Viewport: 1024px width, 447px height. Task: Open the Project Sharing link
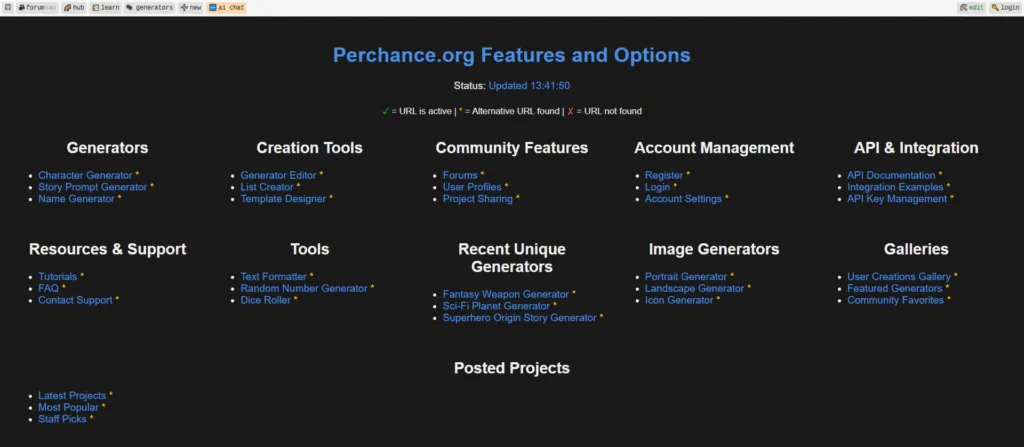click(x=477, y=199)
